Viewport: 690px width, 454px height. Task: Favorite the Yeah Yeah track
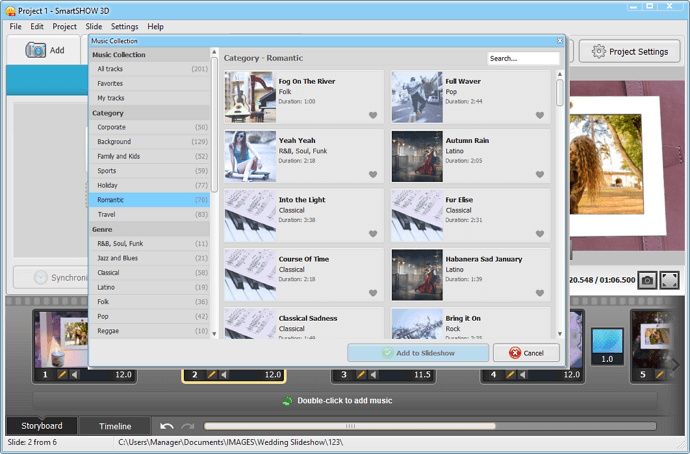click(x=373, y=174)
